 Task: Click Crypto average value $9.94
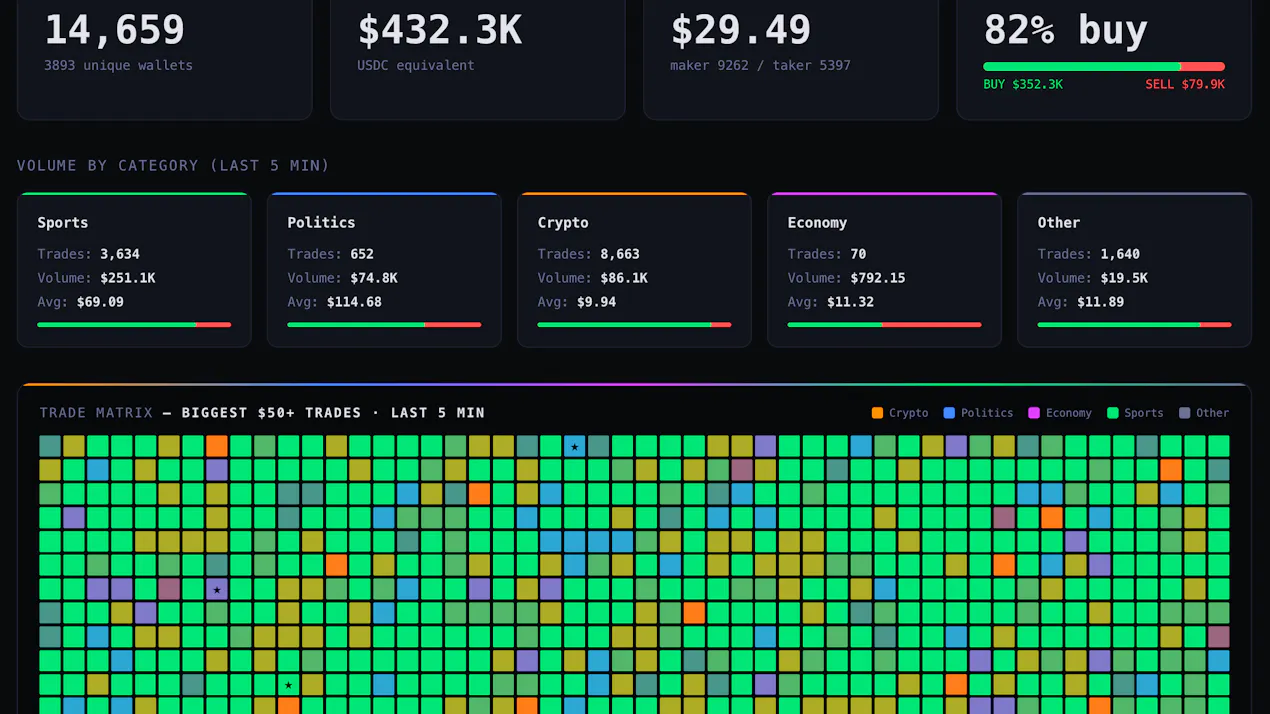click(596, 302)
